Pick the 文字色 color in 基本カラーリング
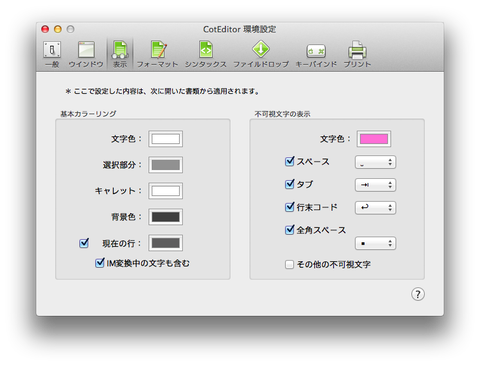The image size is (480, 366). pyautogui.click(x=165, y=139)
